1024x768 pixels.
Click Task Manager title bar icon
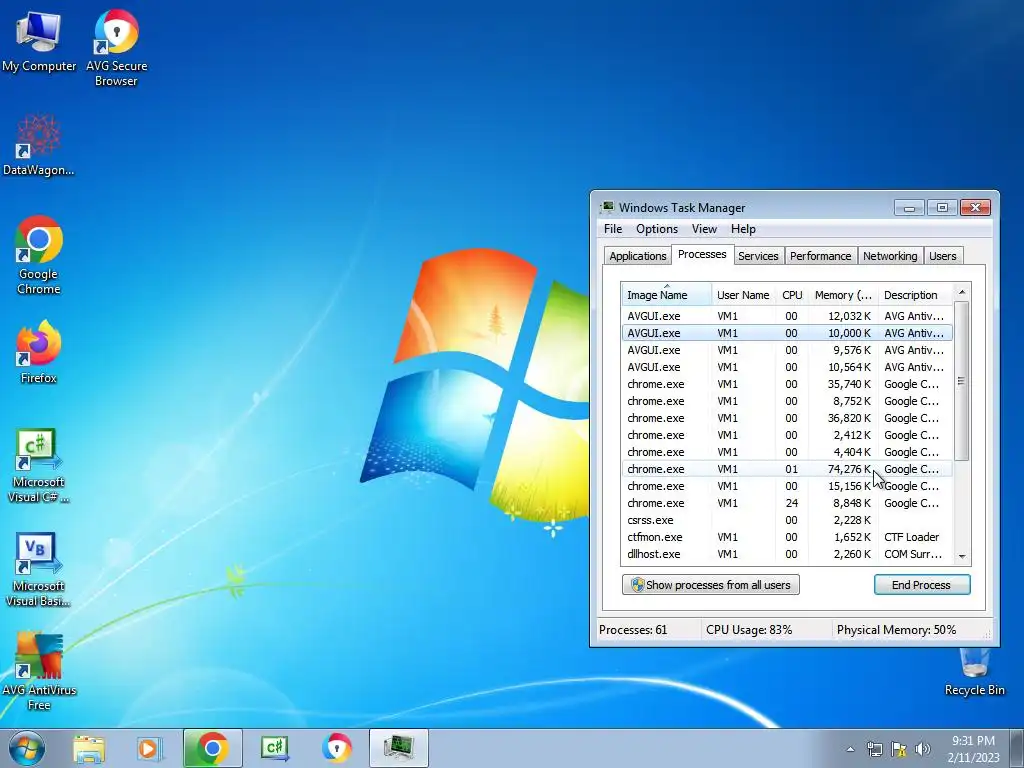coord(607,208)
